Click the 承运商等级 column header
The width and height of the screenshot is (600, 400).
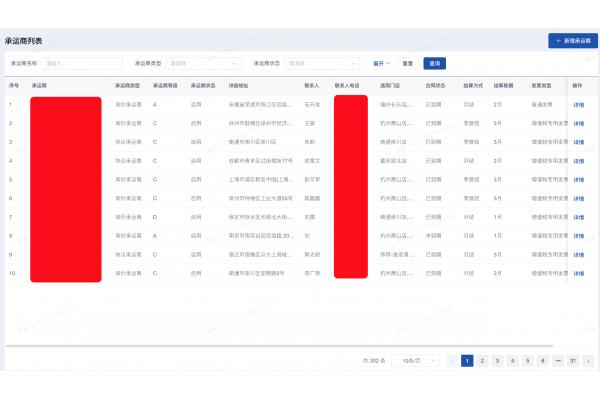pos(166,86)
